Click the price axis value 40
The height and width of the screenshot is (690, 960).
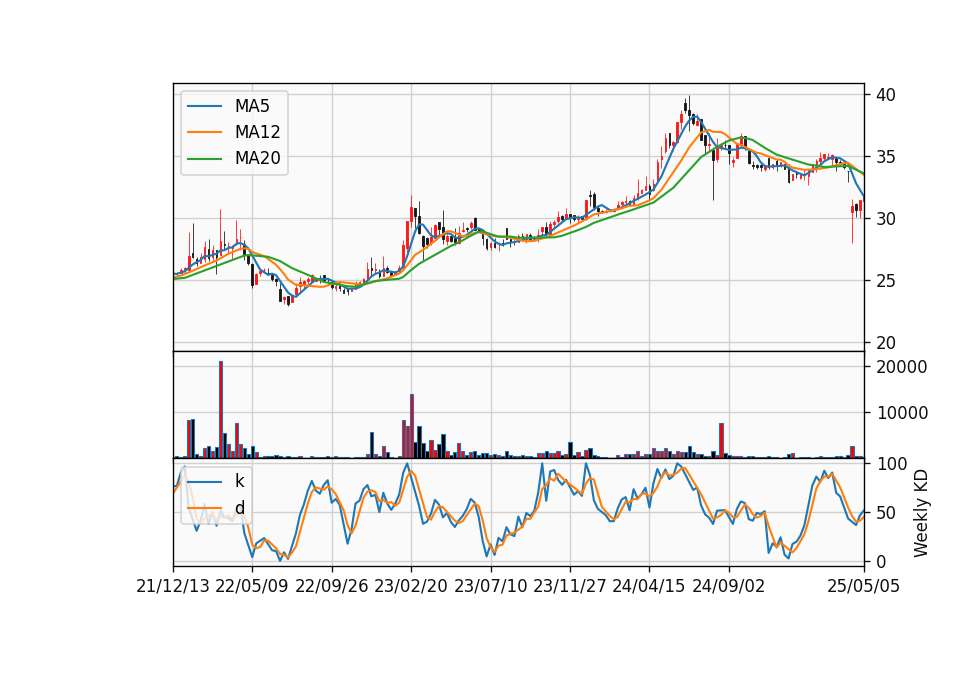[x=885, y=95]
